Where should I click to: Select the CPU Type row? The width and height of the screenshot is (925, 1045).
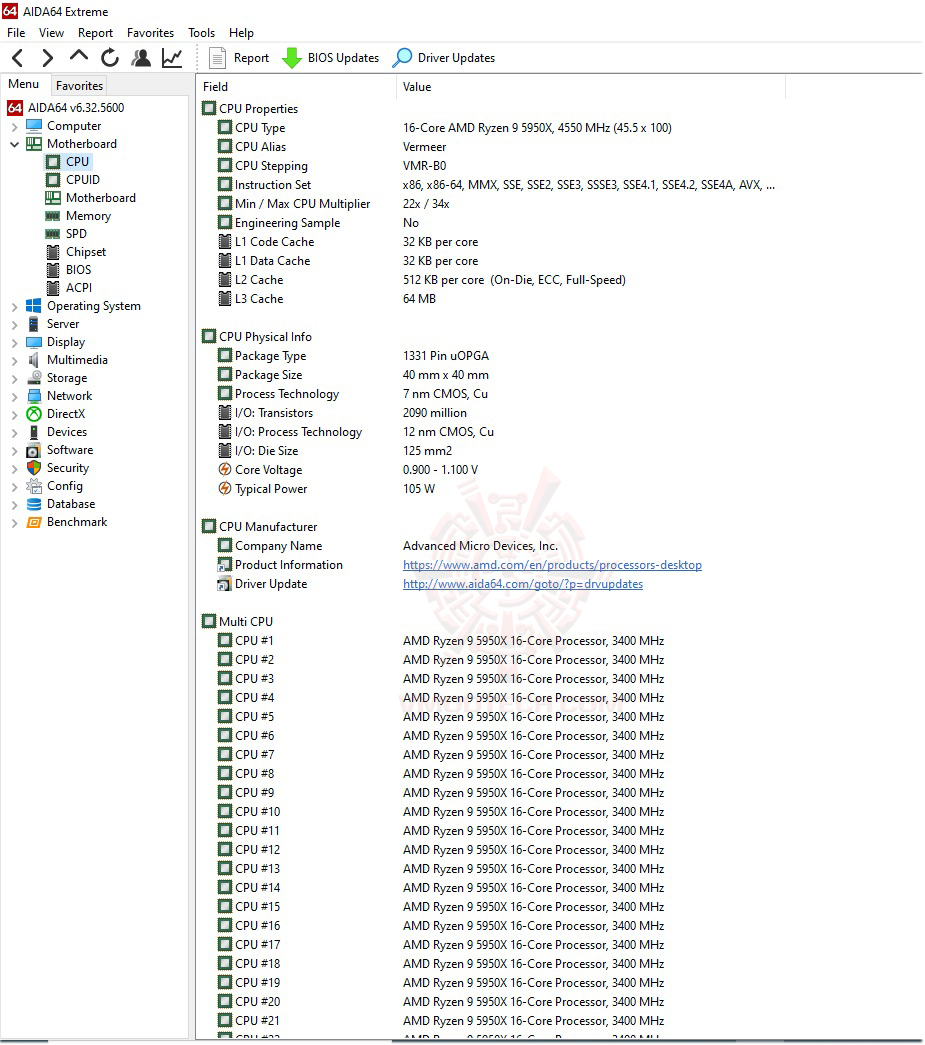point(492,127)
